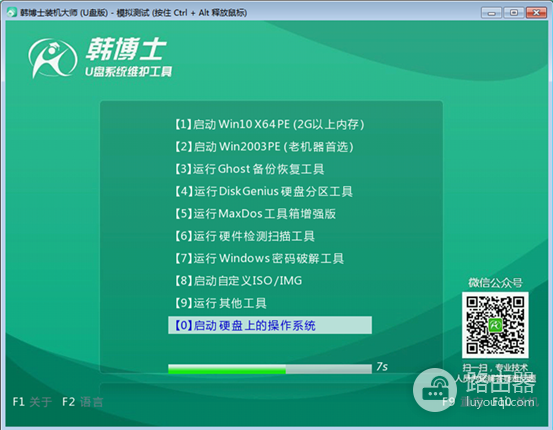Click the router watermark icon
Image resolution: width=553 pixels, height=430 pixels.
point(435,389)
